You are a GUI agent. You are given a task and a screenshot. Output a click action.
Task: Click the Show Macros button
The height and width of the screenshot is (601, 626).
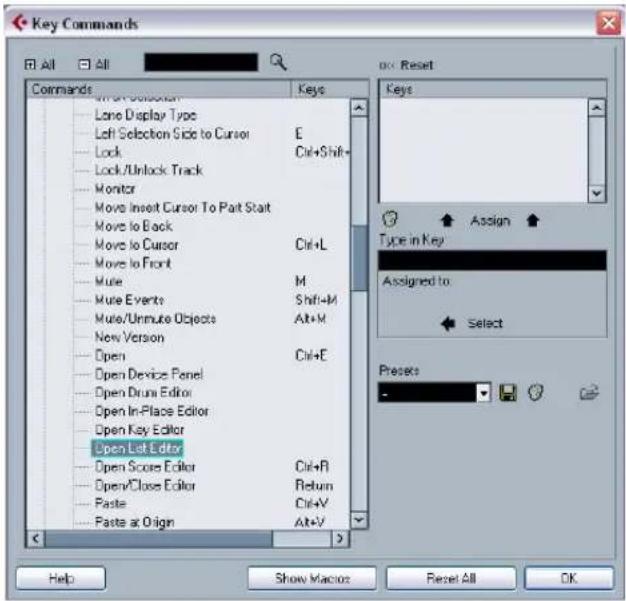[312, 578]
